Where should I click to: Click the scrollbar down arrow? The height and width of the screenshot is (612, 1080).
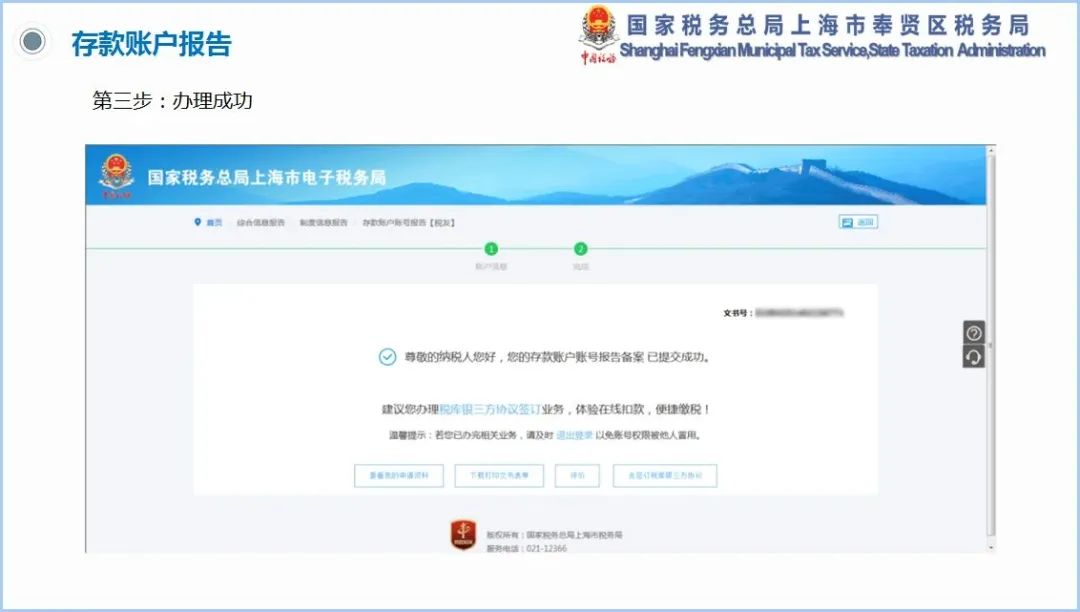point(991,547)
